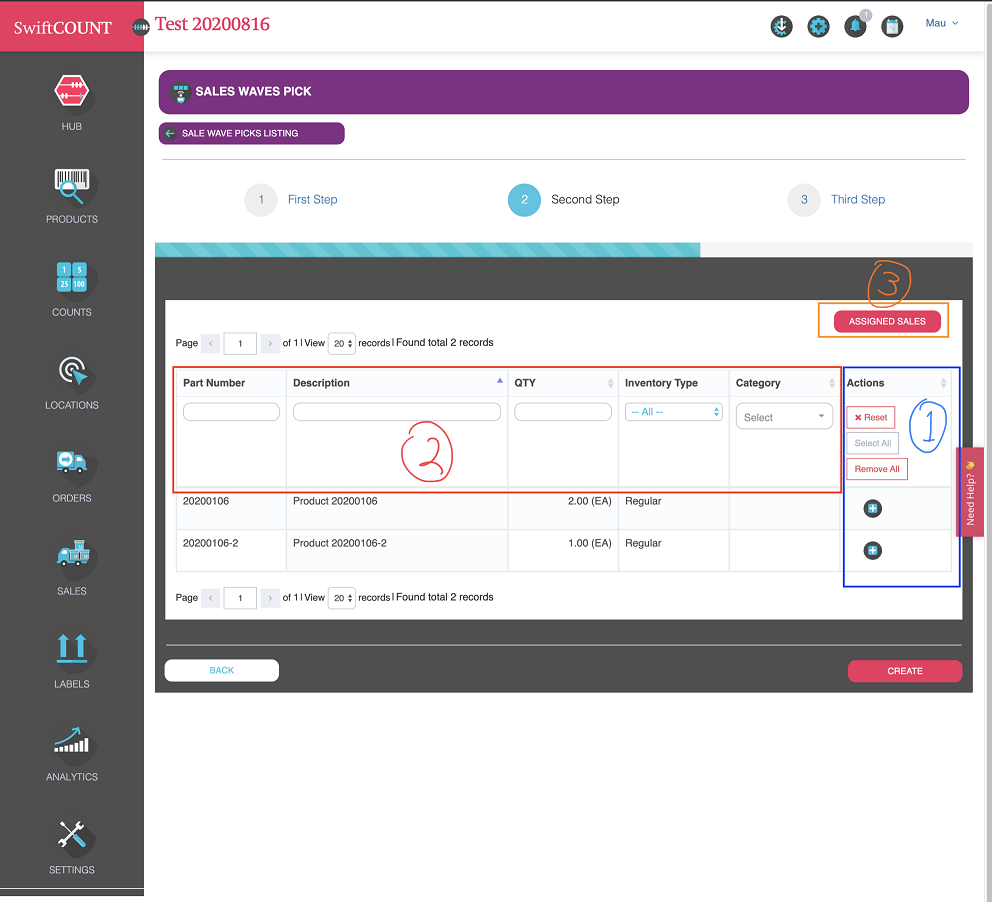This screenshot has width=992, height=902.
Task: Add product 20200106 with plus icon
Action: (872, 509)
